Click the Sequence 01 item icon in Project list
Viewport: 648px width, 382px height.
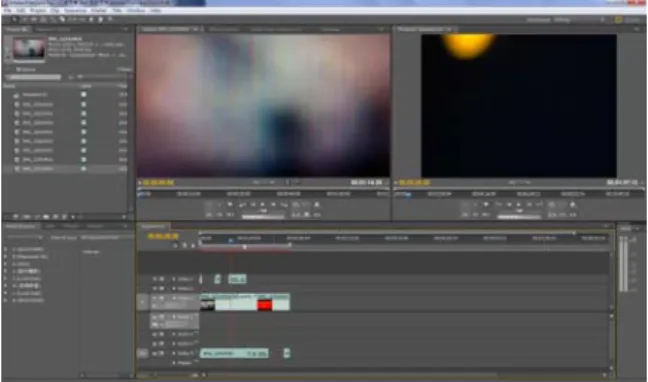click(17, 95)
